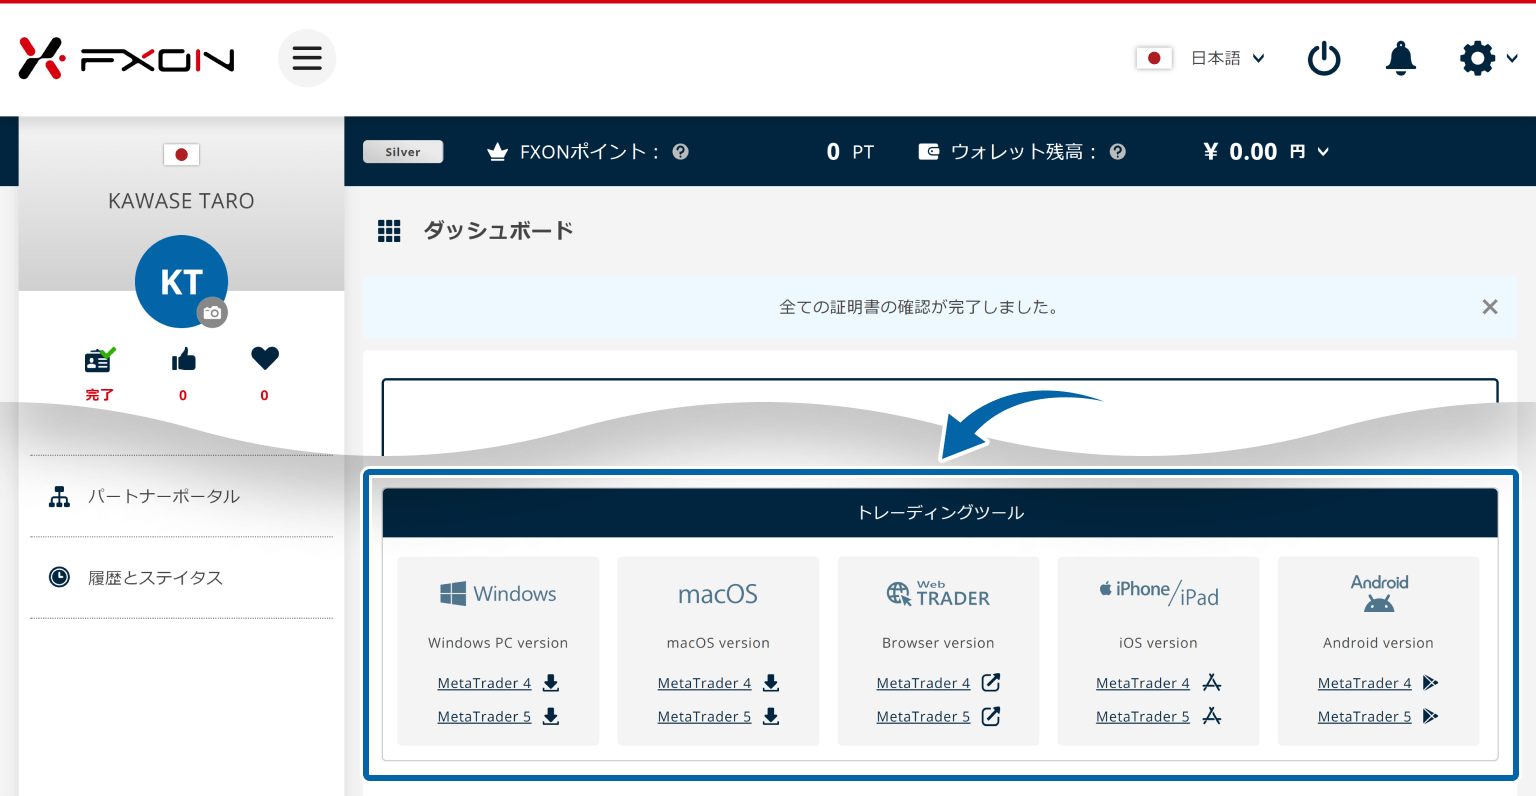
Task: Click App Store icon for iOS MetaTrader 4
Action: click(x=1212, y=683)
